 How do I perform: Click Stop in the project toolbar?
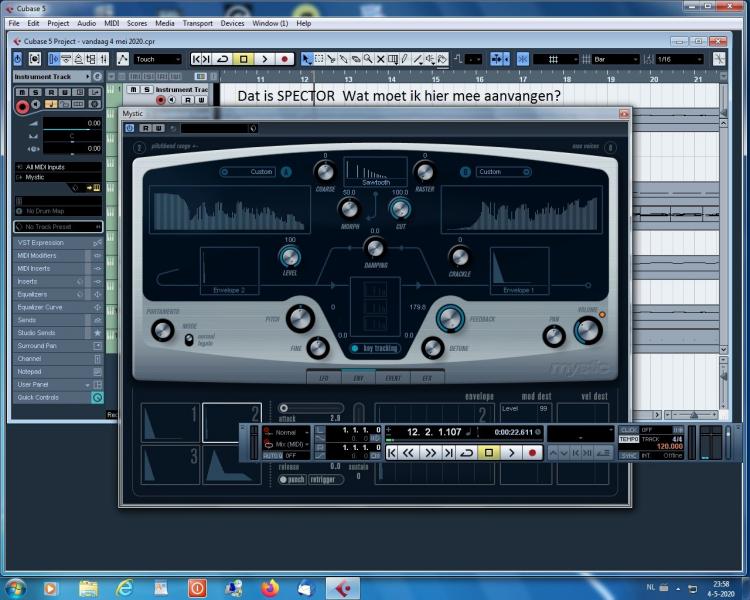243,59
